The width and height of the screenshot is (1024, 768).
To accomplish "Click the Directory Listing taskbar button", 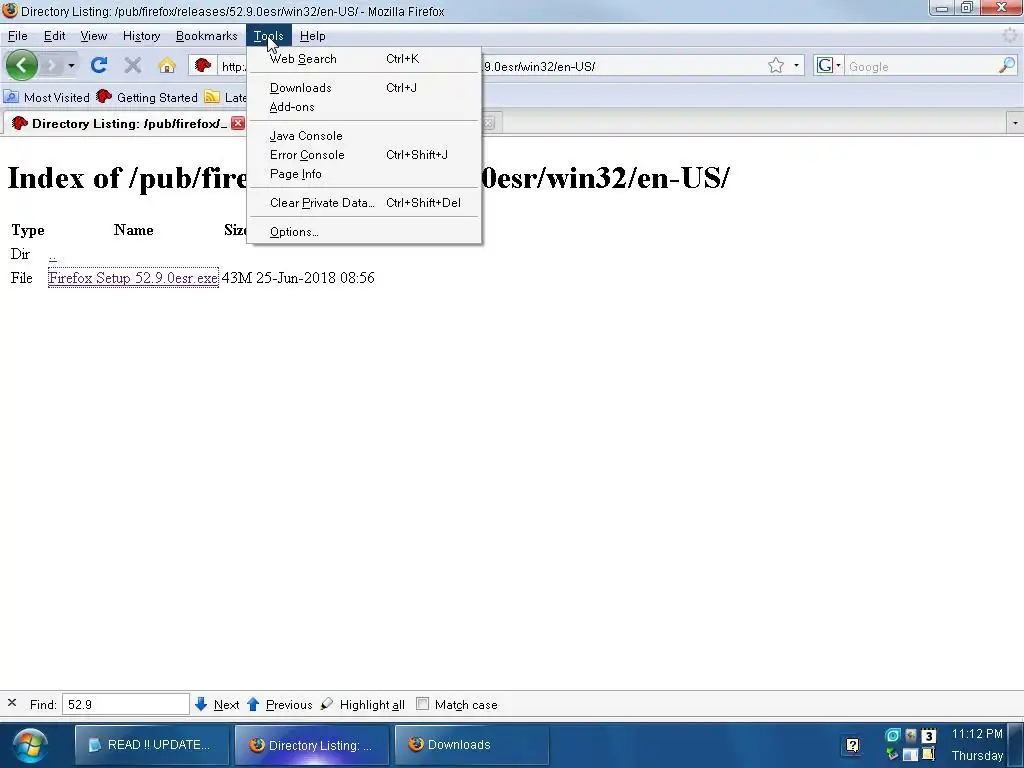I will coord(312,744).
